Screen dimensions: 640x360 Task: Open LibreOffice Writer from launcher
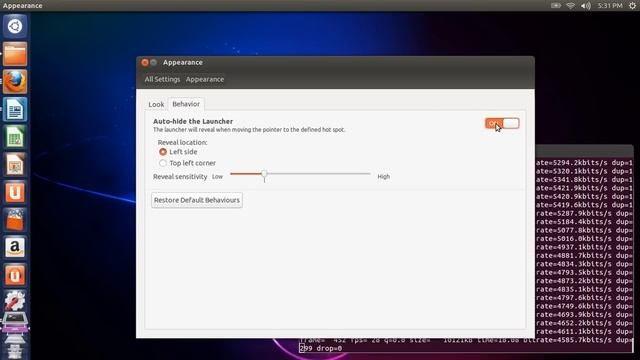click(15, 109)
